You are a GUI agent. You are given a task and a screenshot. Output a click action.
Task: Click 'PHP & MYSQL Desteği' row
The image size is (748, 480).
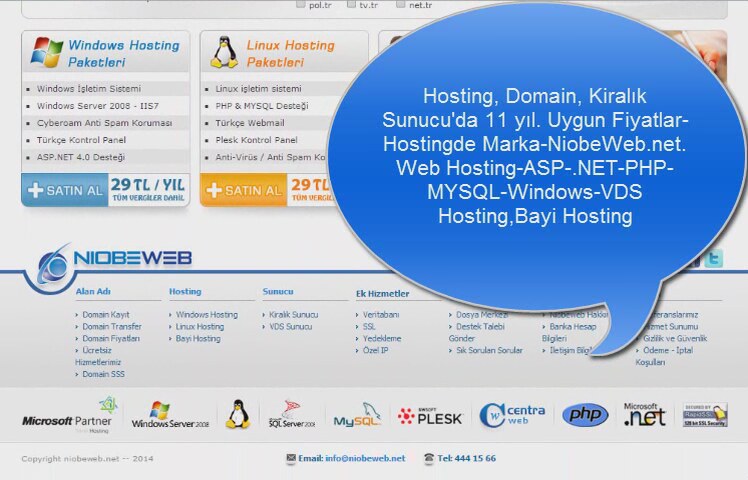tap(272, 106)
